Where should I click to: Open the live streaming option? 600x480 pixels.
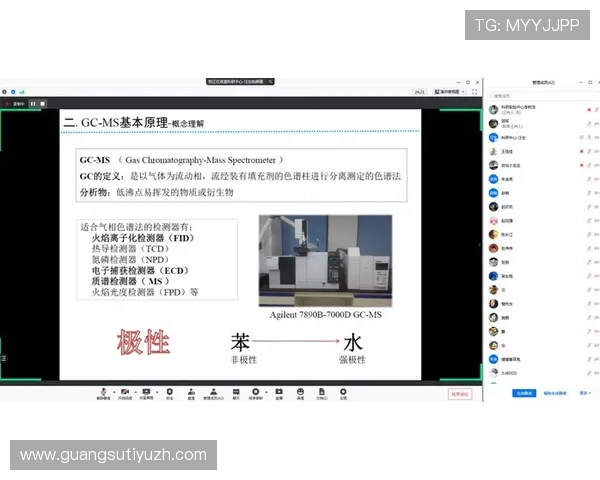(x=279, y=393)
